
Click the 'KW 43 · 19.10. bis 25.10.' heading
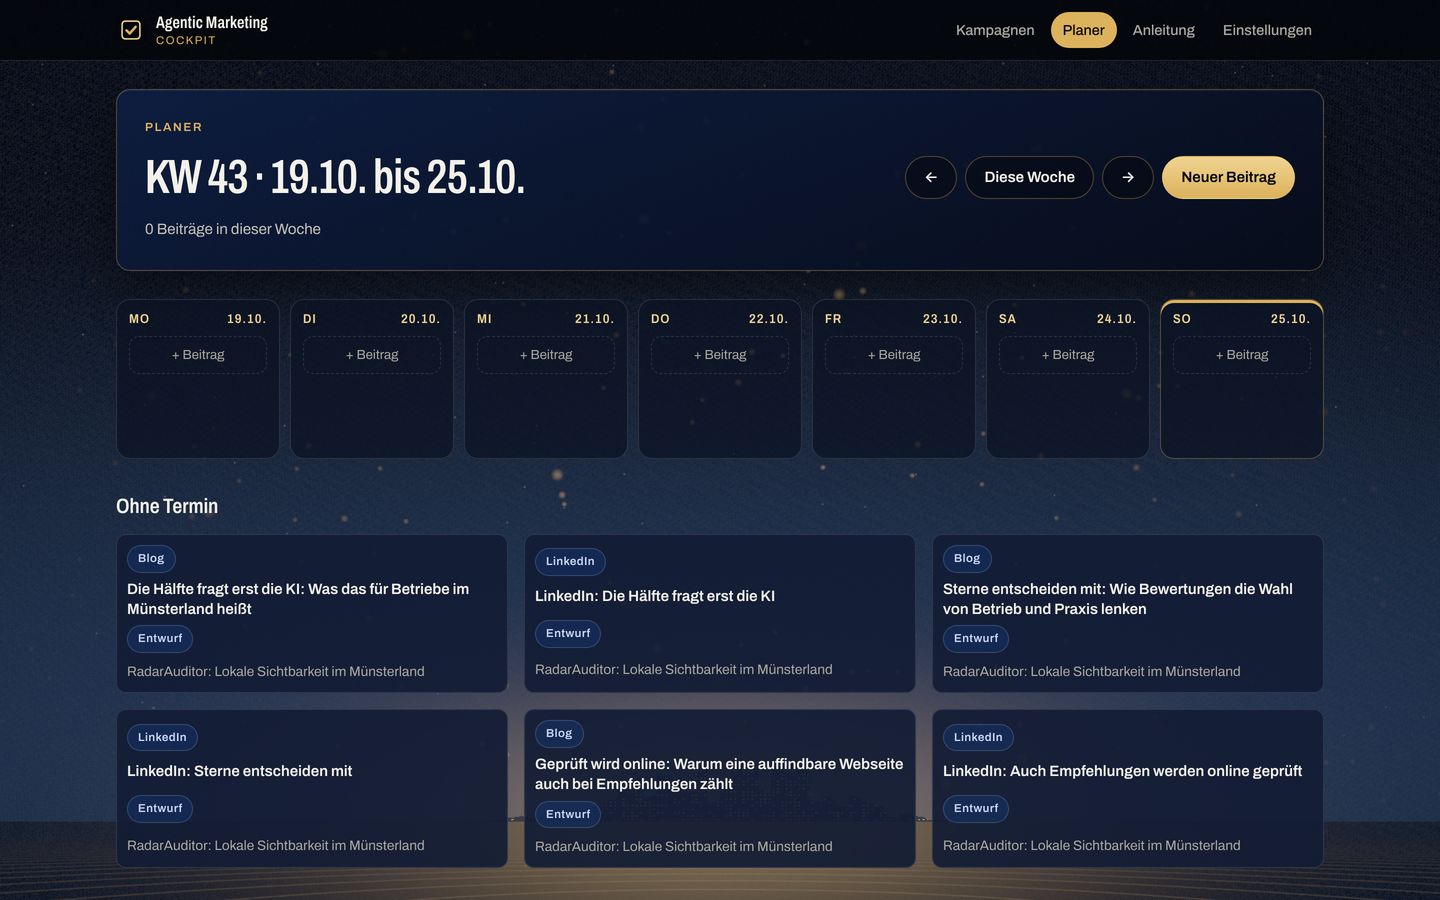335,177
